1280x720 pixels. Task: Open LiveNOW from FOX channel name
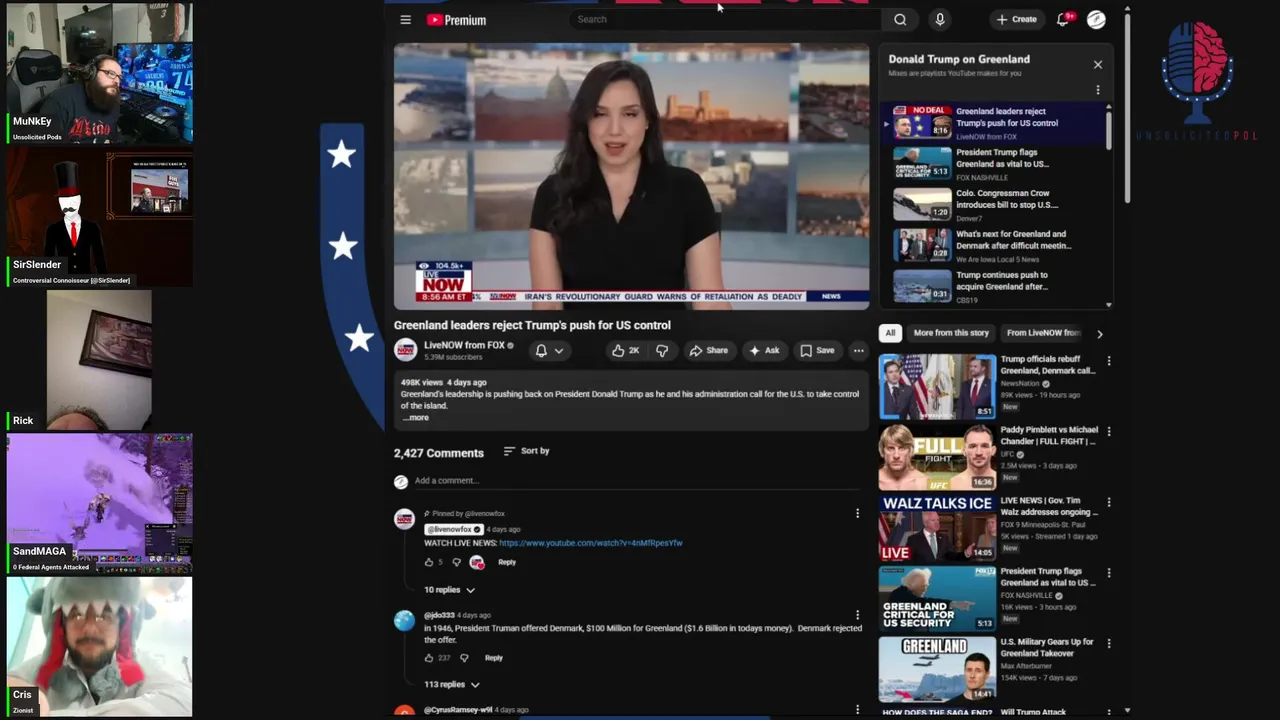464,345
